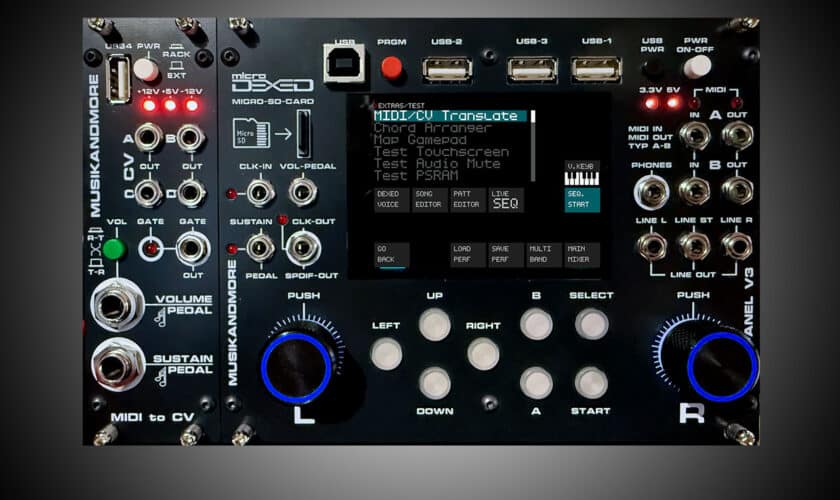Image resolution: width=840 pixels, height=500 pixels.
Task: Click the large SUSTAIN PEDAL jack
Action: pyautogui.click(x=115, y=366)
